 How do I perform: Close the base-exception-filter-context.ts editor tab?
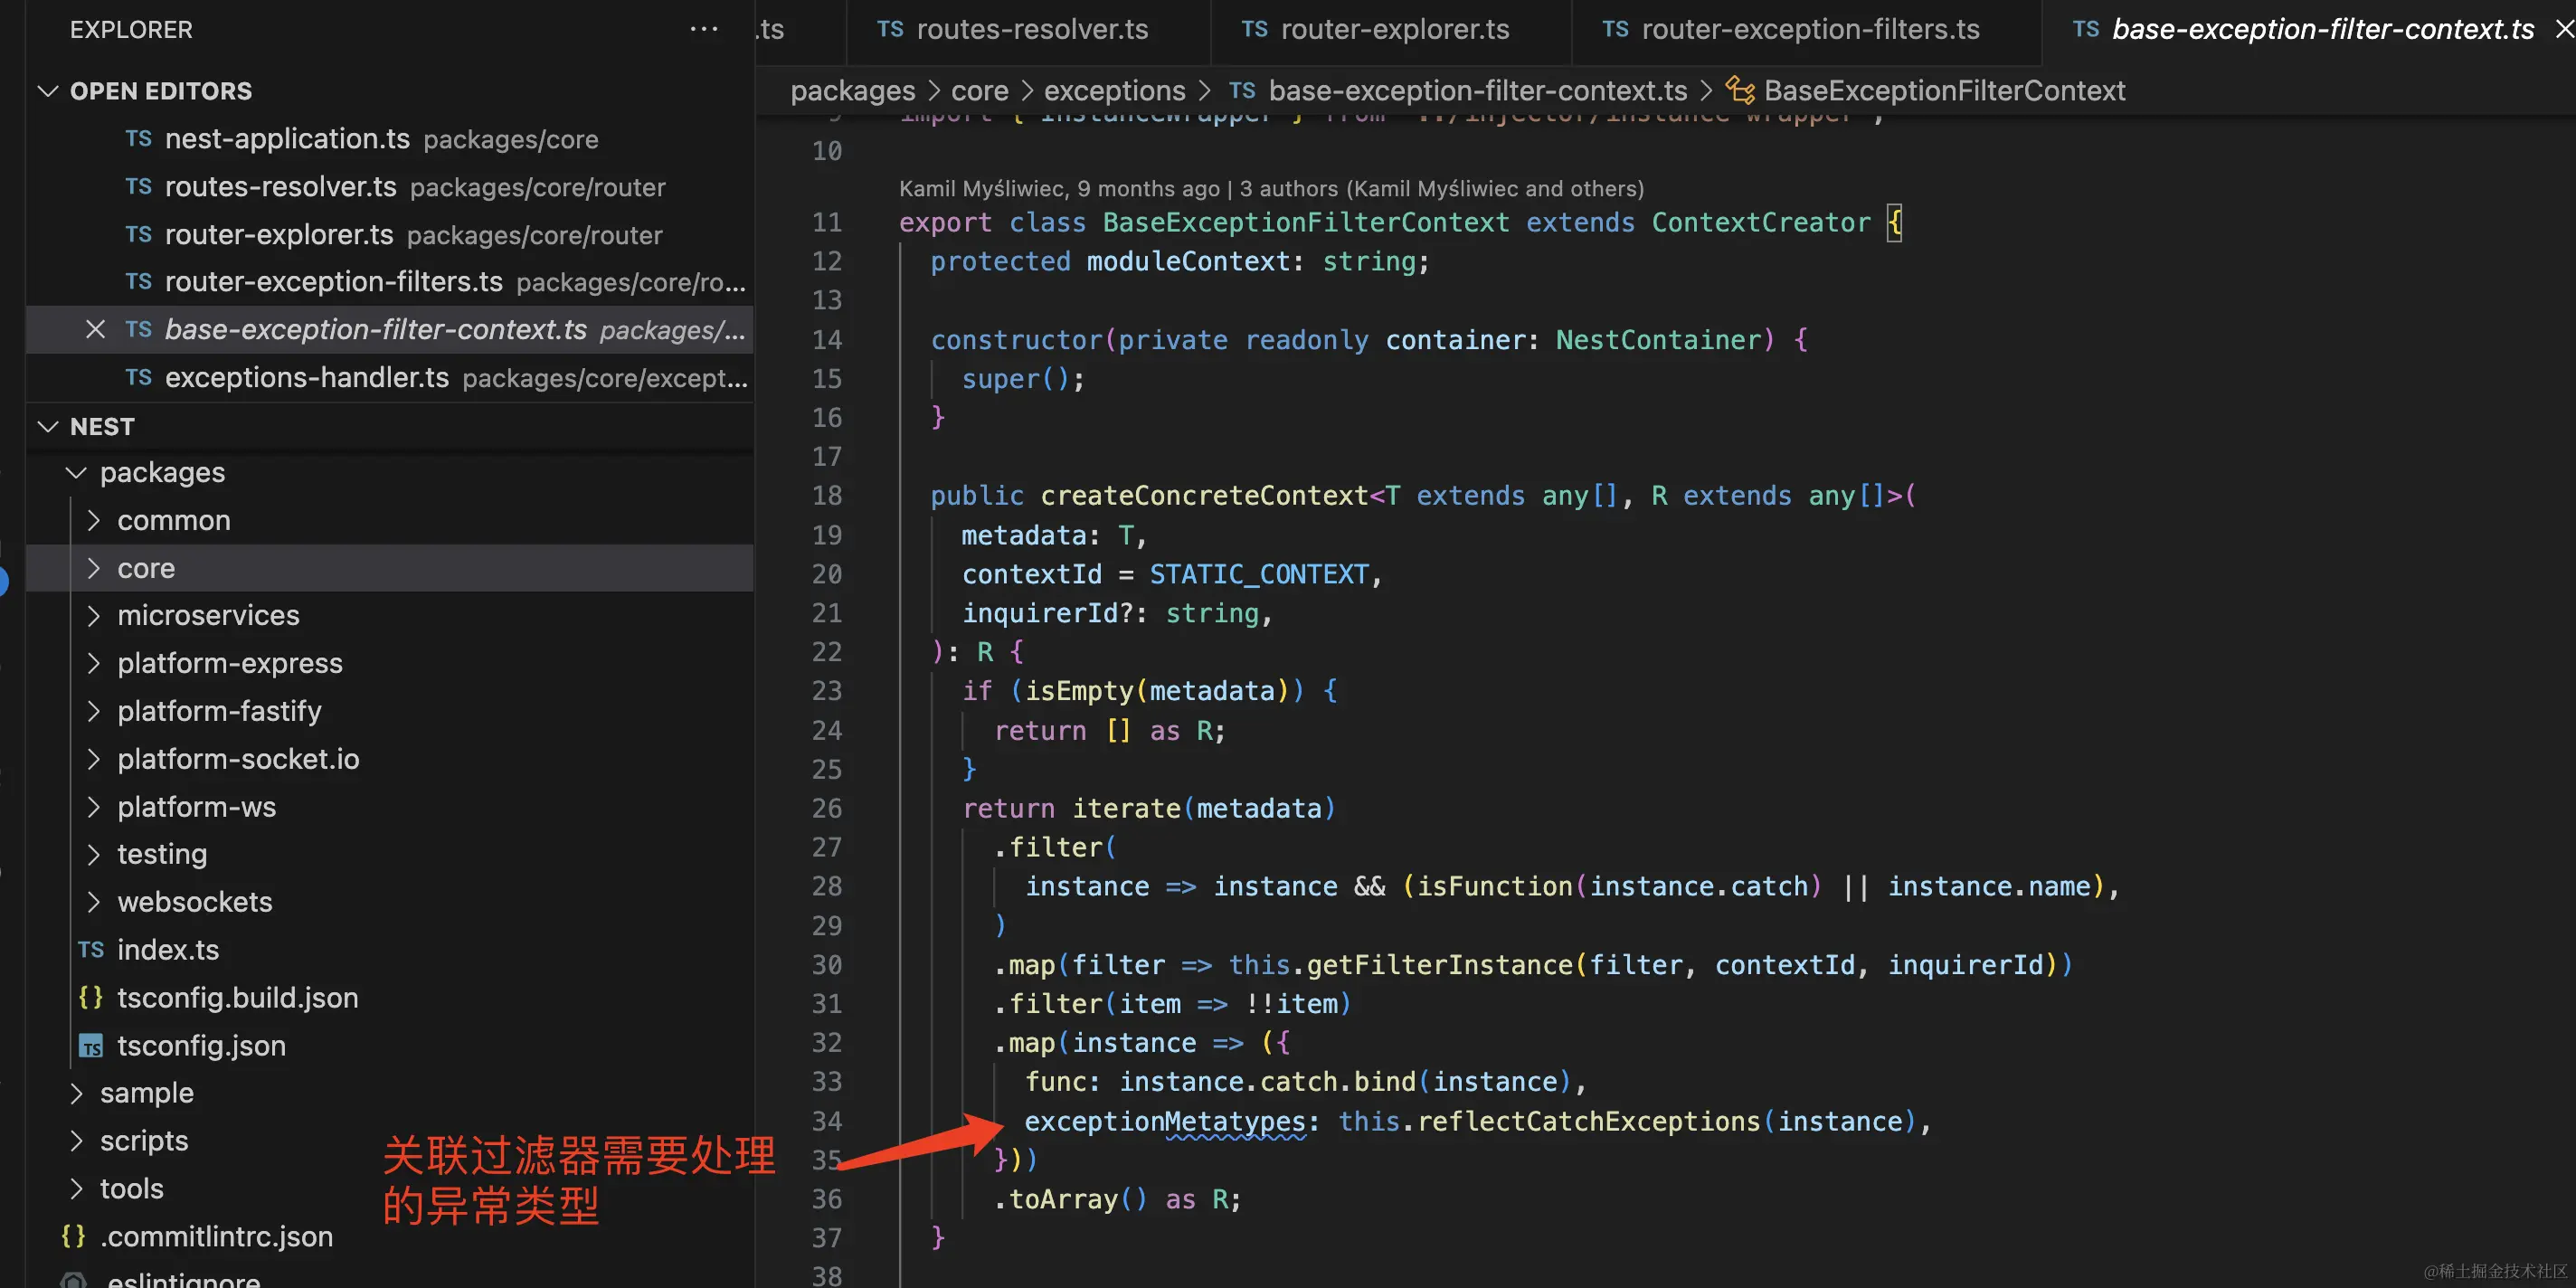(2564, 30)
